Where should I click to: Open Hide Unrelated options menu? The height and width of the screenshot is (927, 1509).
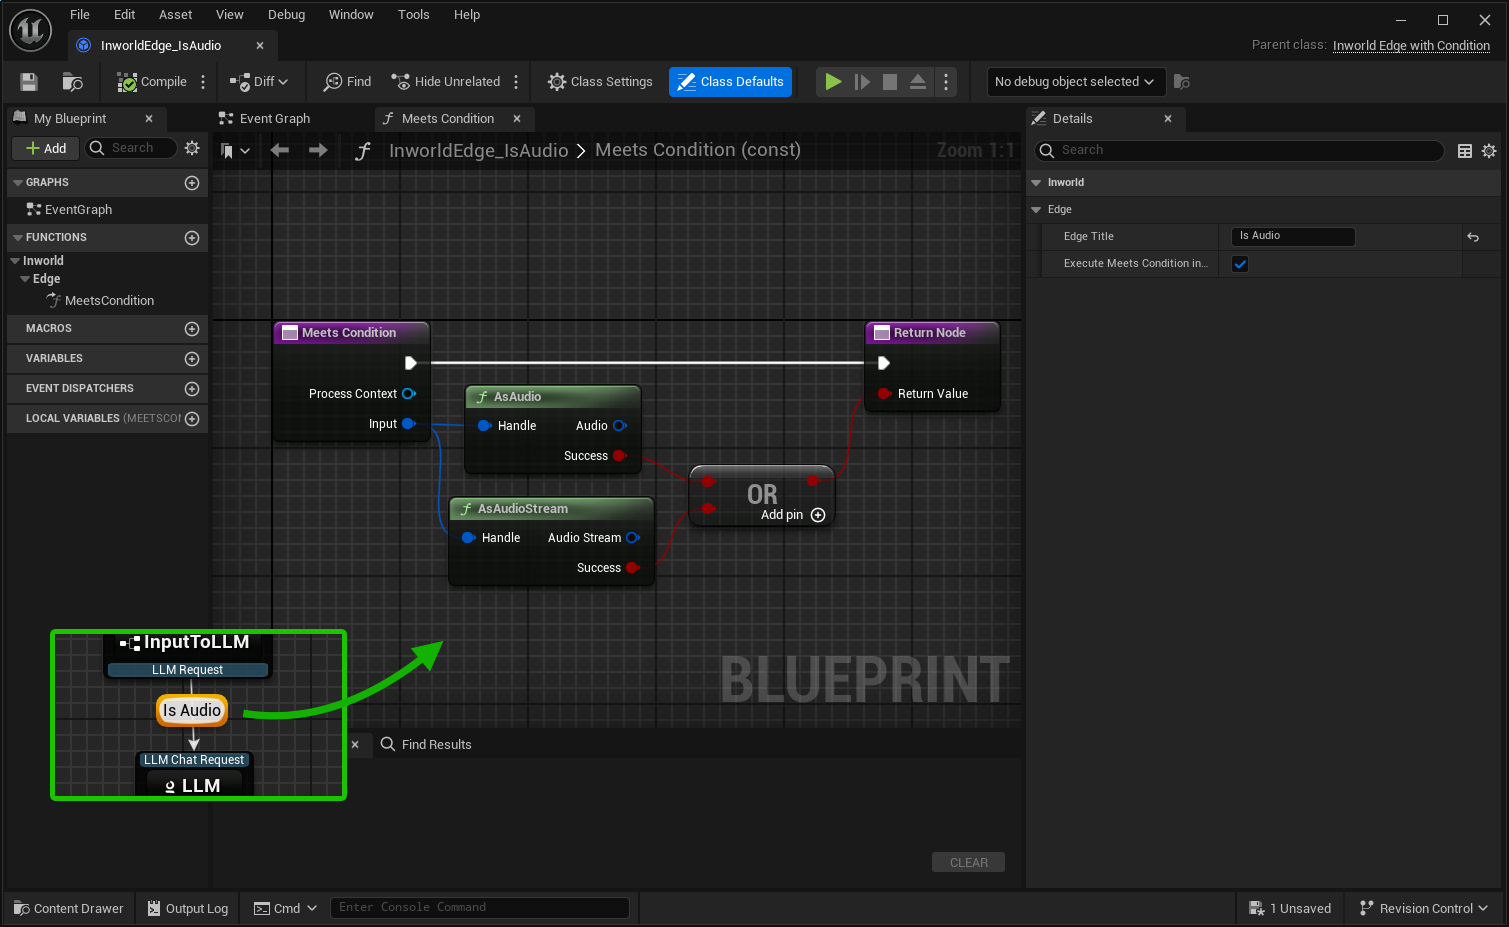pos(516,82)
